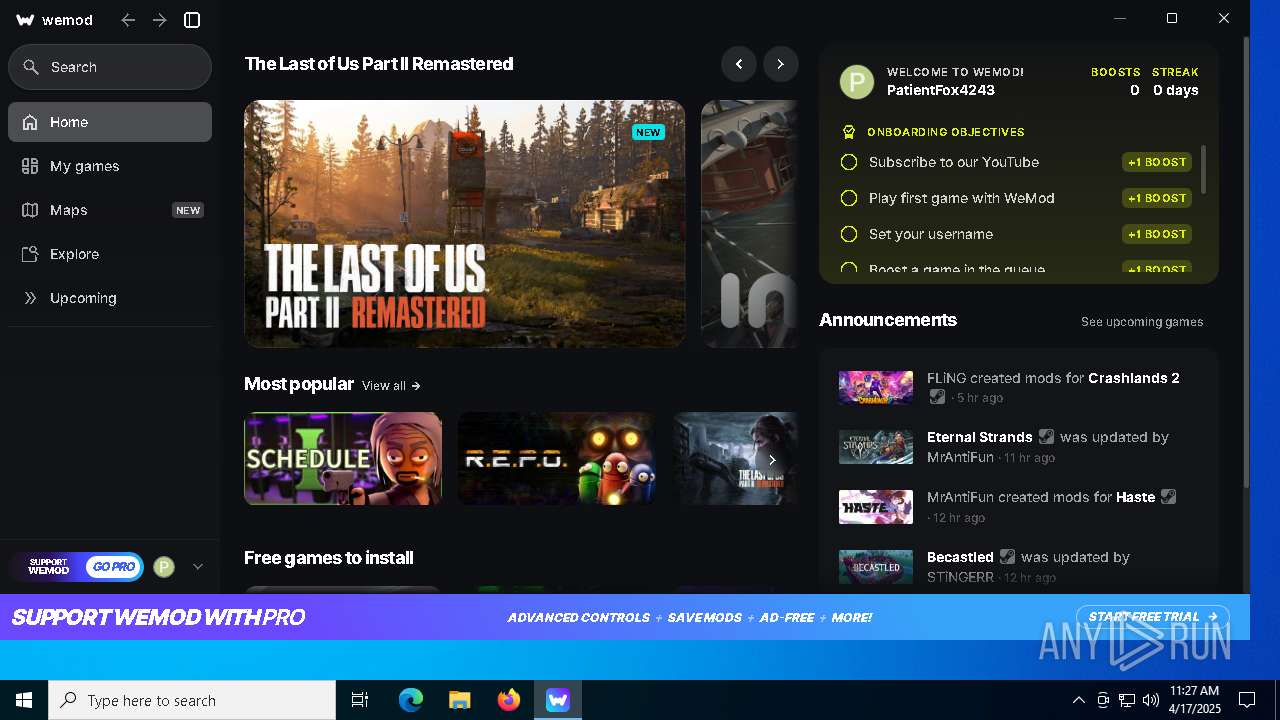1280x720 pixels.
Task: Click +1 Boost next to YouTube objective
Action: click(x=1157, y=162)
